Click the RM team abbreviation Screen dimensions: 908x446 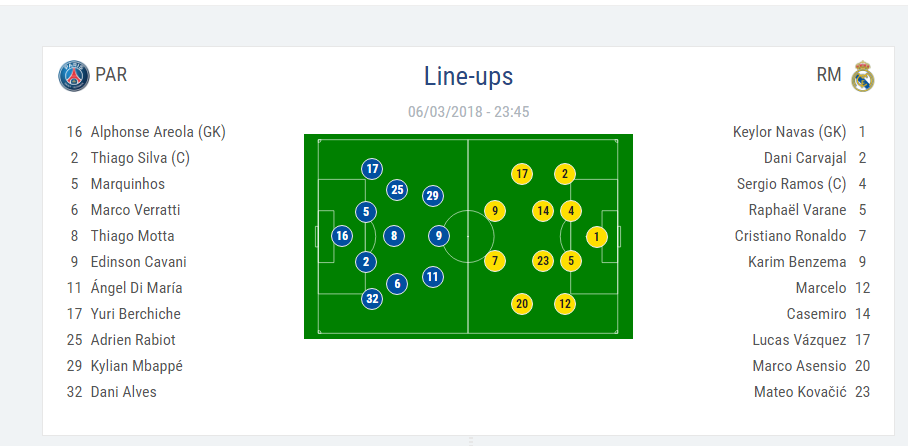[x=829, y=75]
